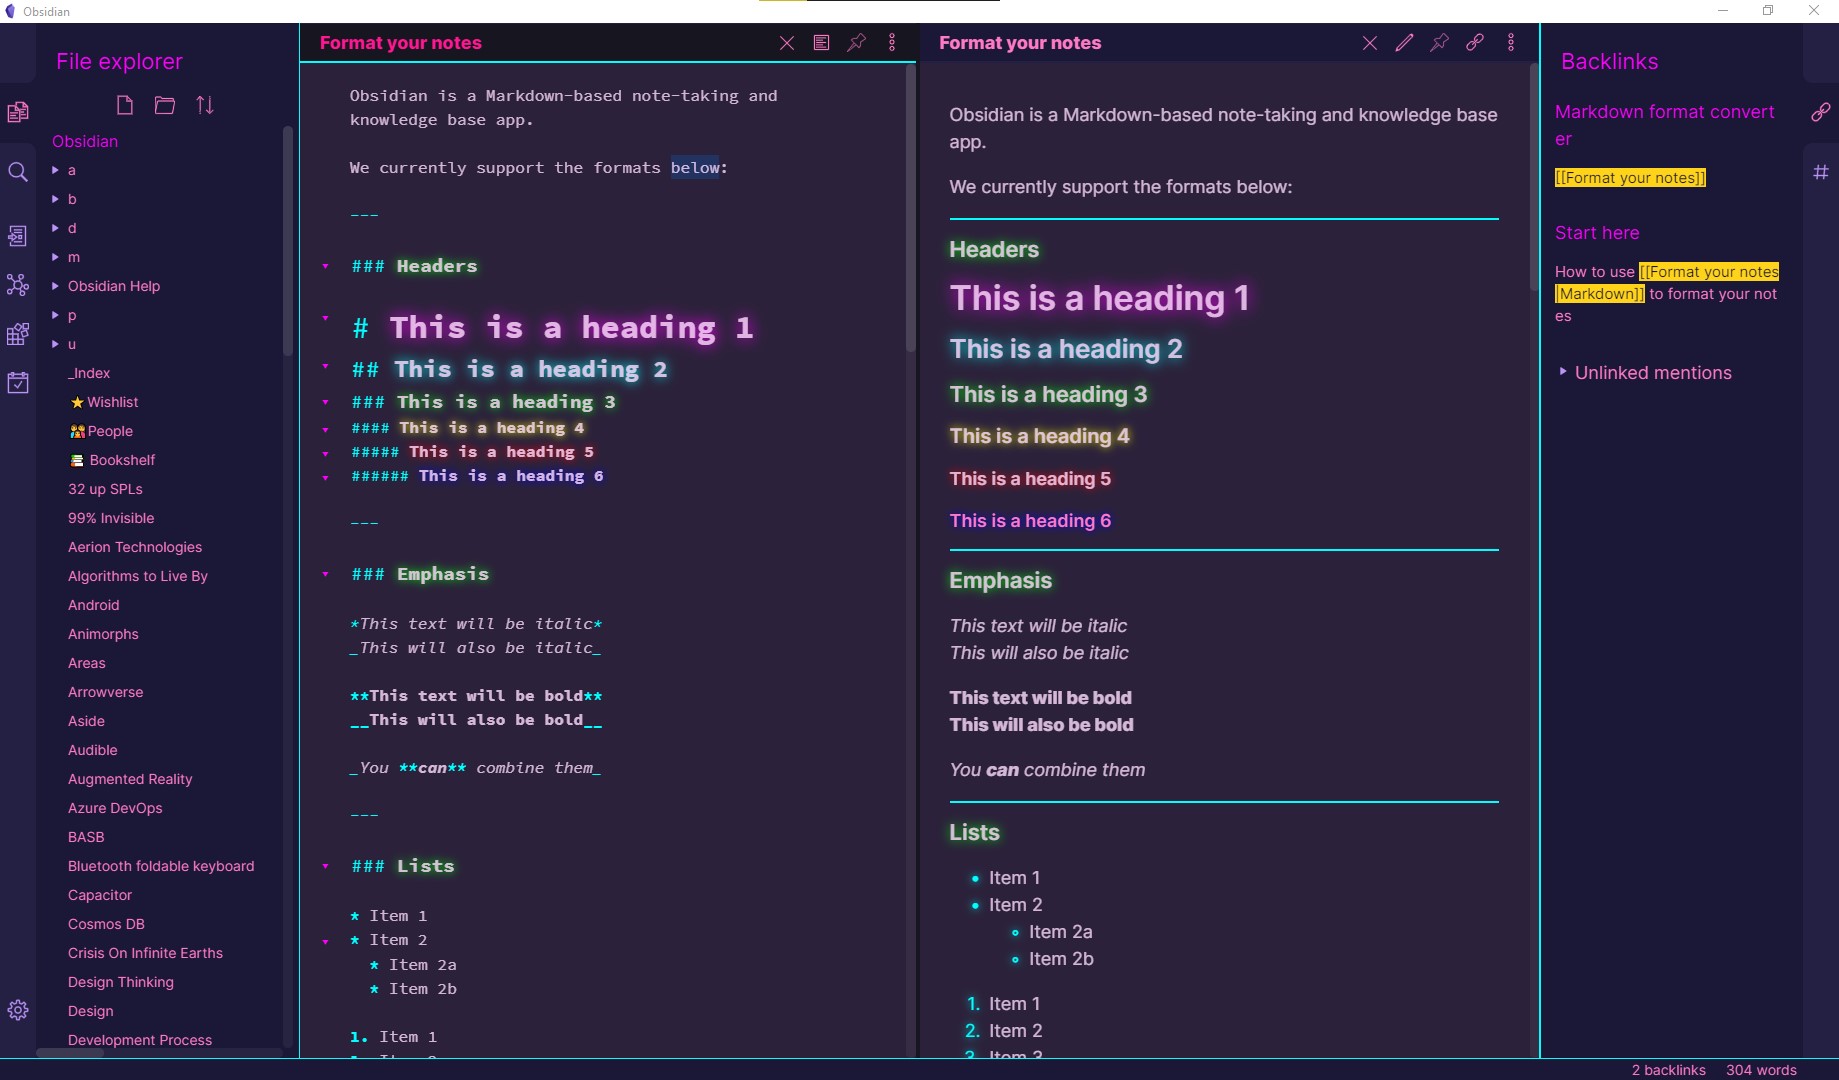Fold the Emphasis section in editor
The height and width of the screenshot is (1080, 1839).
pos(326,575)
